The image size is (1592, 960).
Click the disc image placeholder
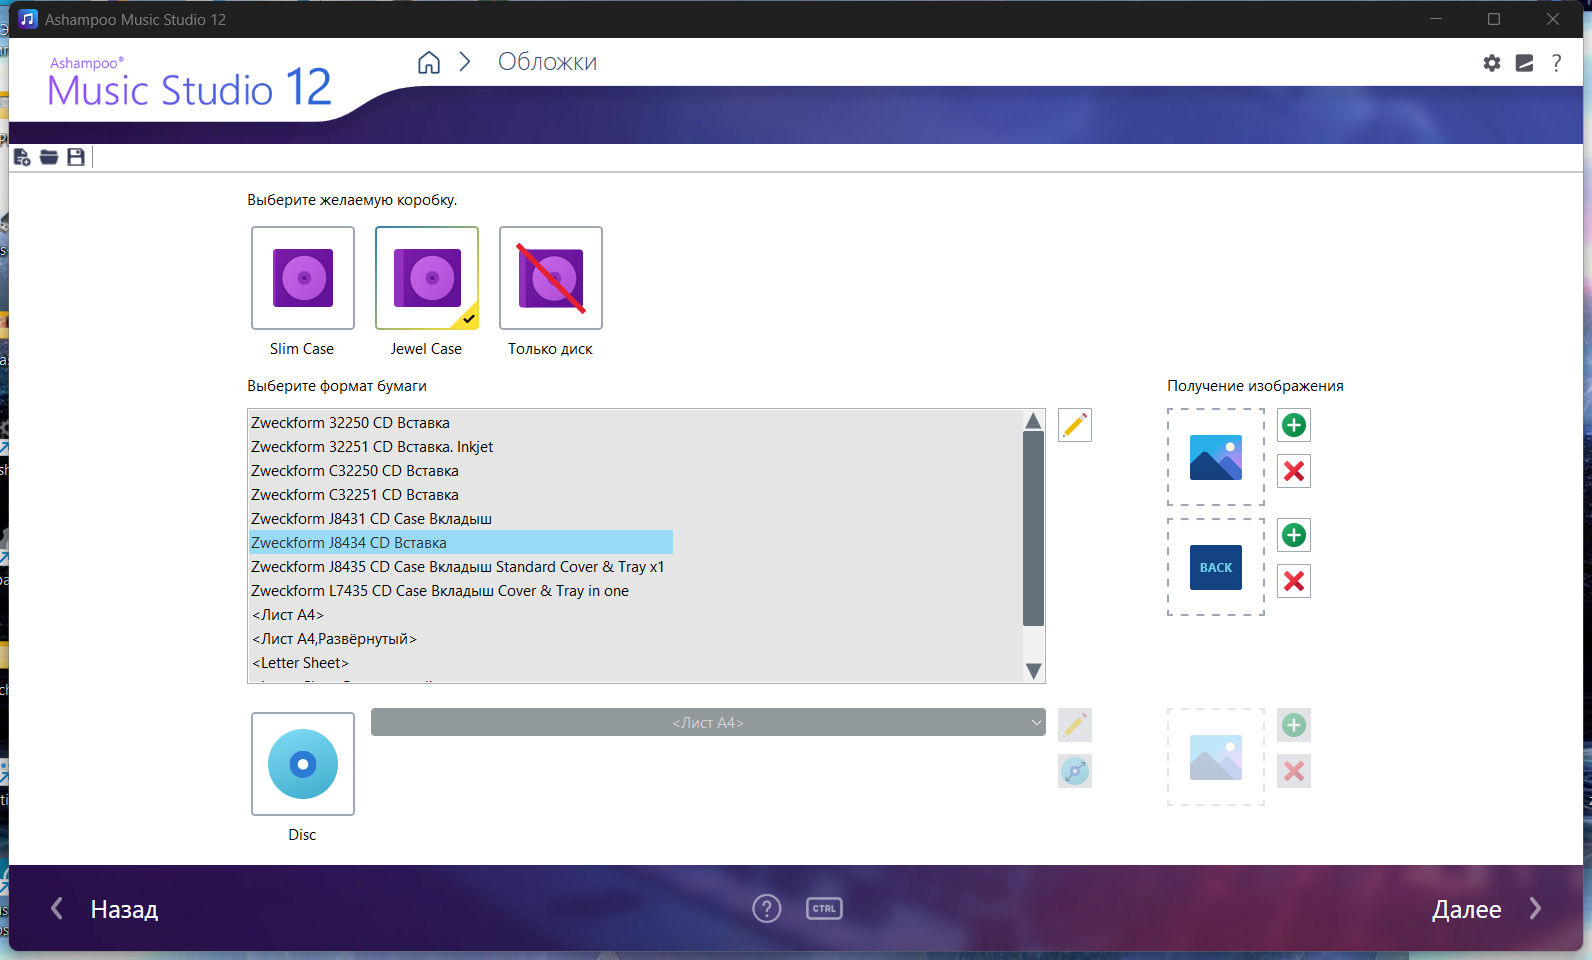[x=1216, y=757]
